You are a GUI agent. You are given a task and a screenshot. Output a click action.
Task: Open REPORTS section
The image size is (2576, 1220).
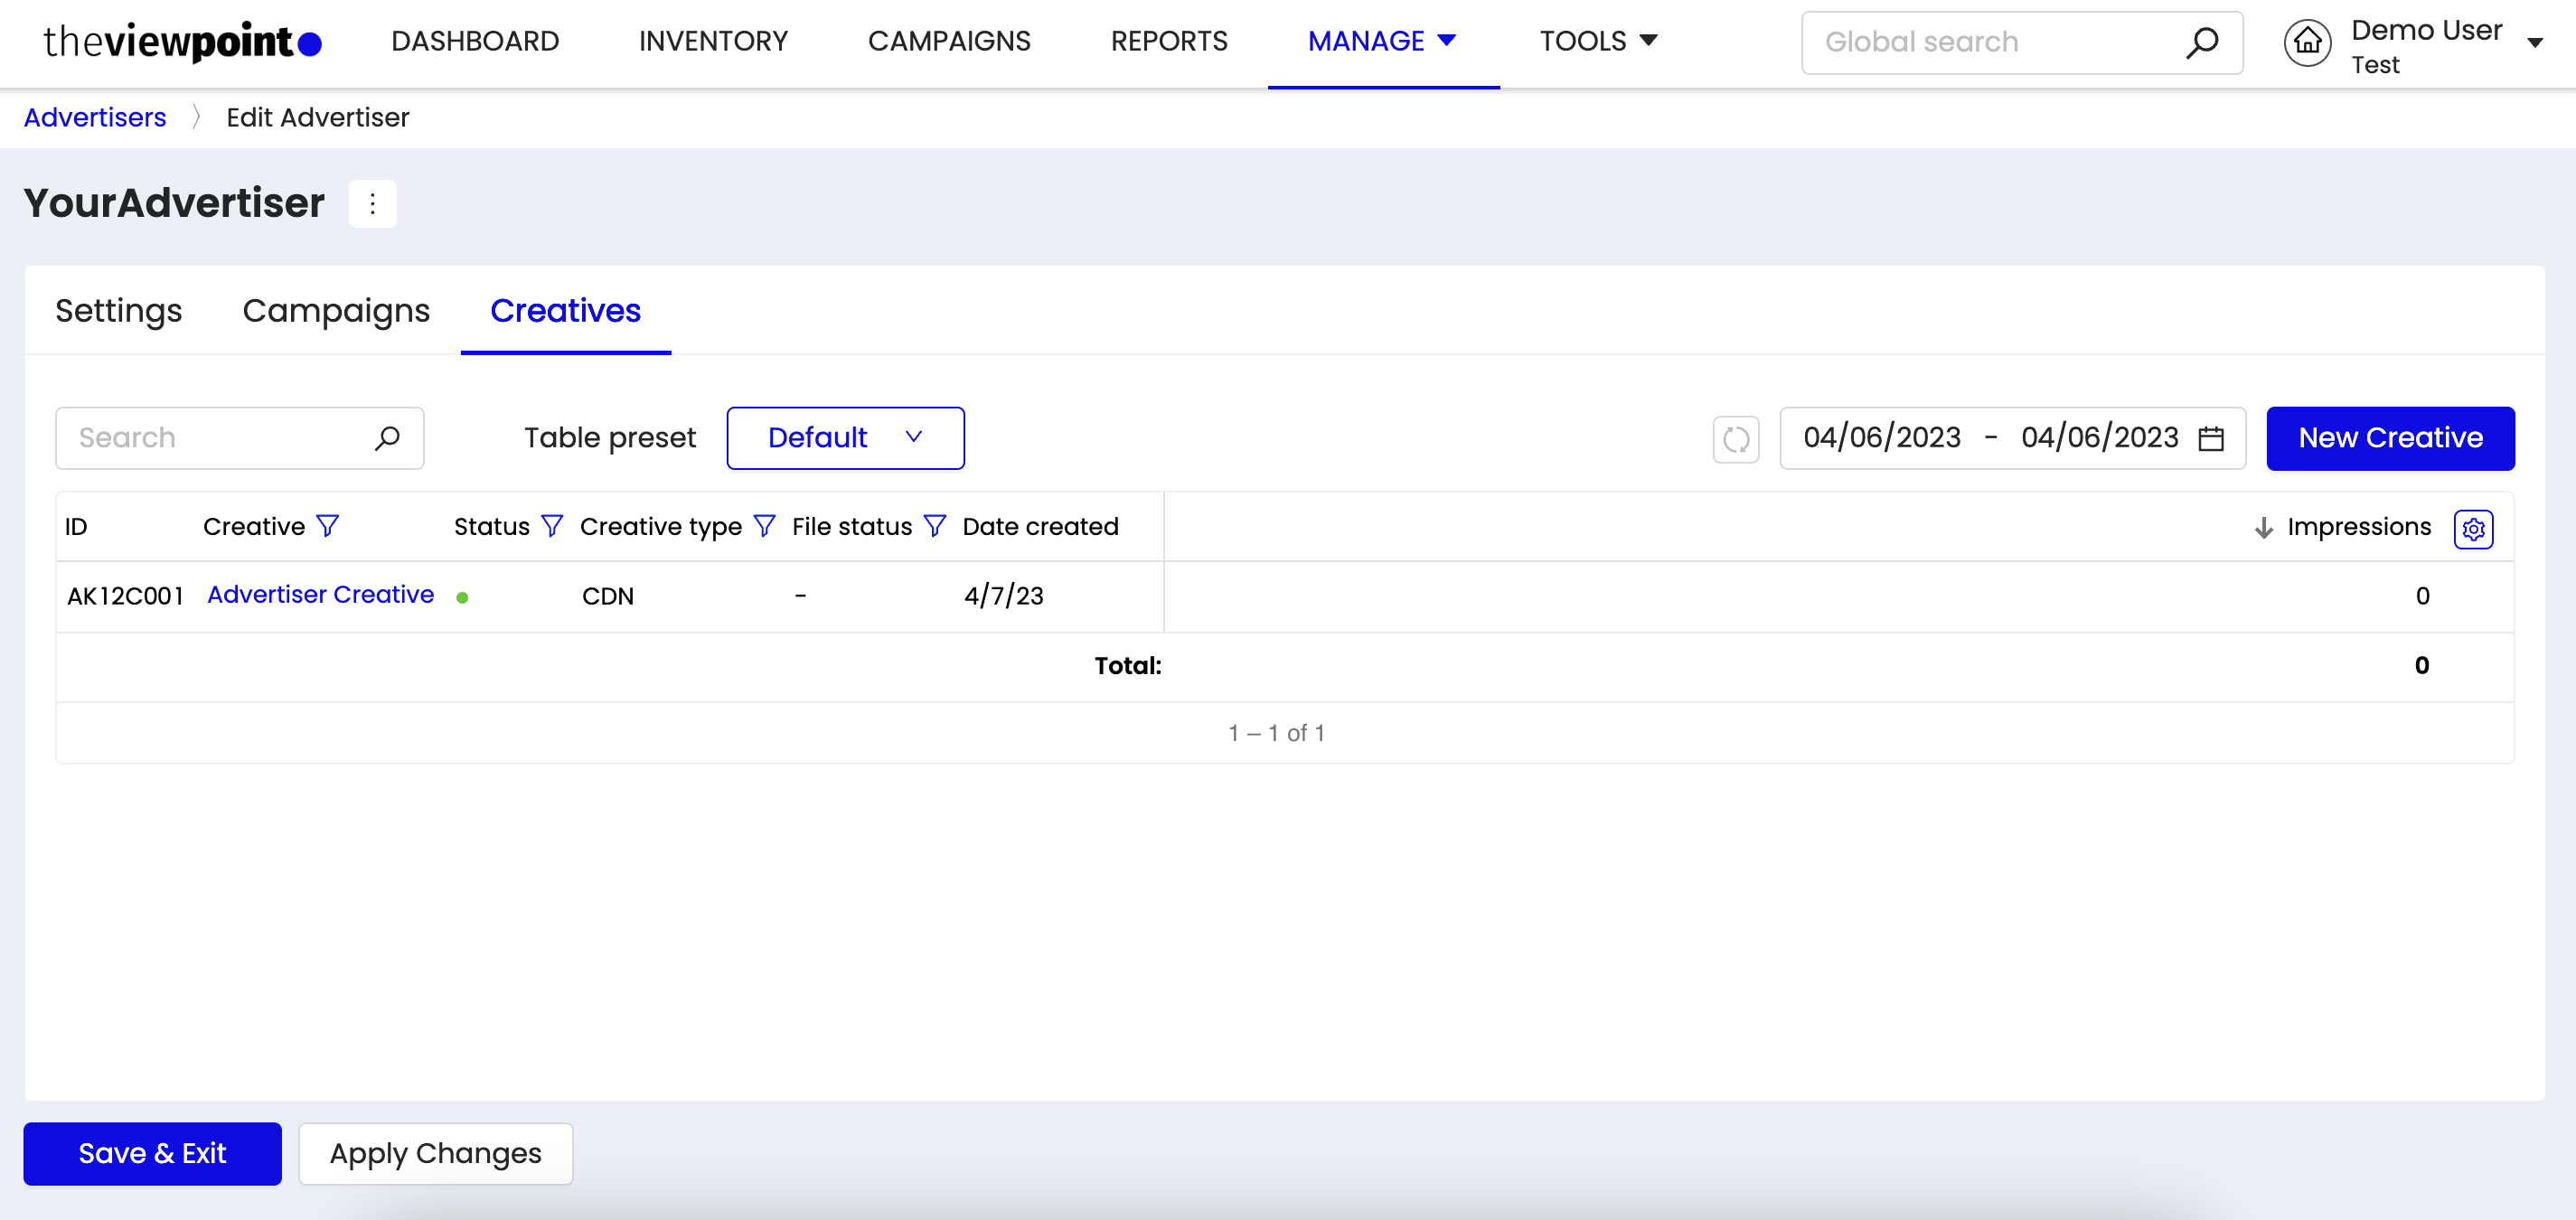1169,41
